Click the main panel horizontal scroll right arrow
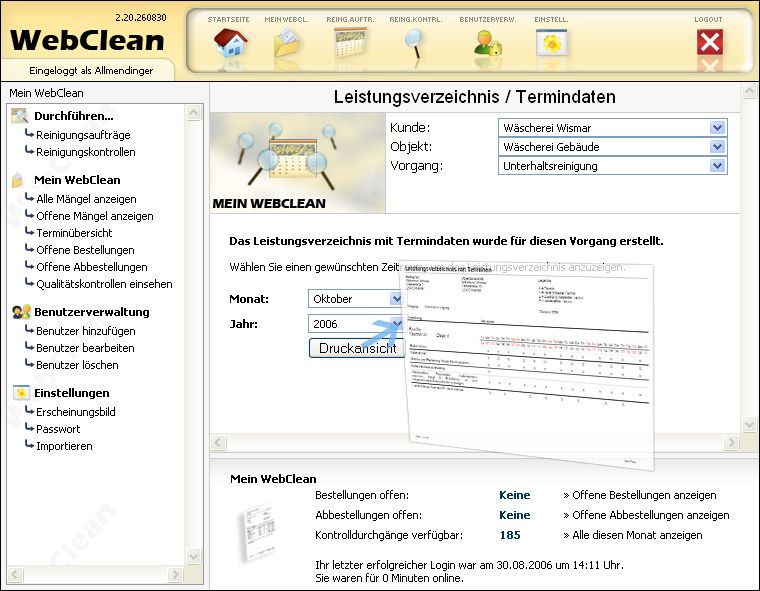The image size is (760, 591). 731,442
